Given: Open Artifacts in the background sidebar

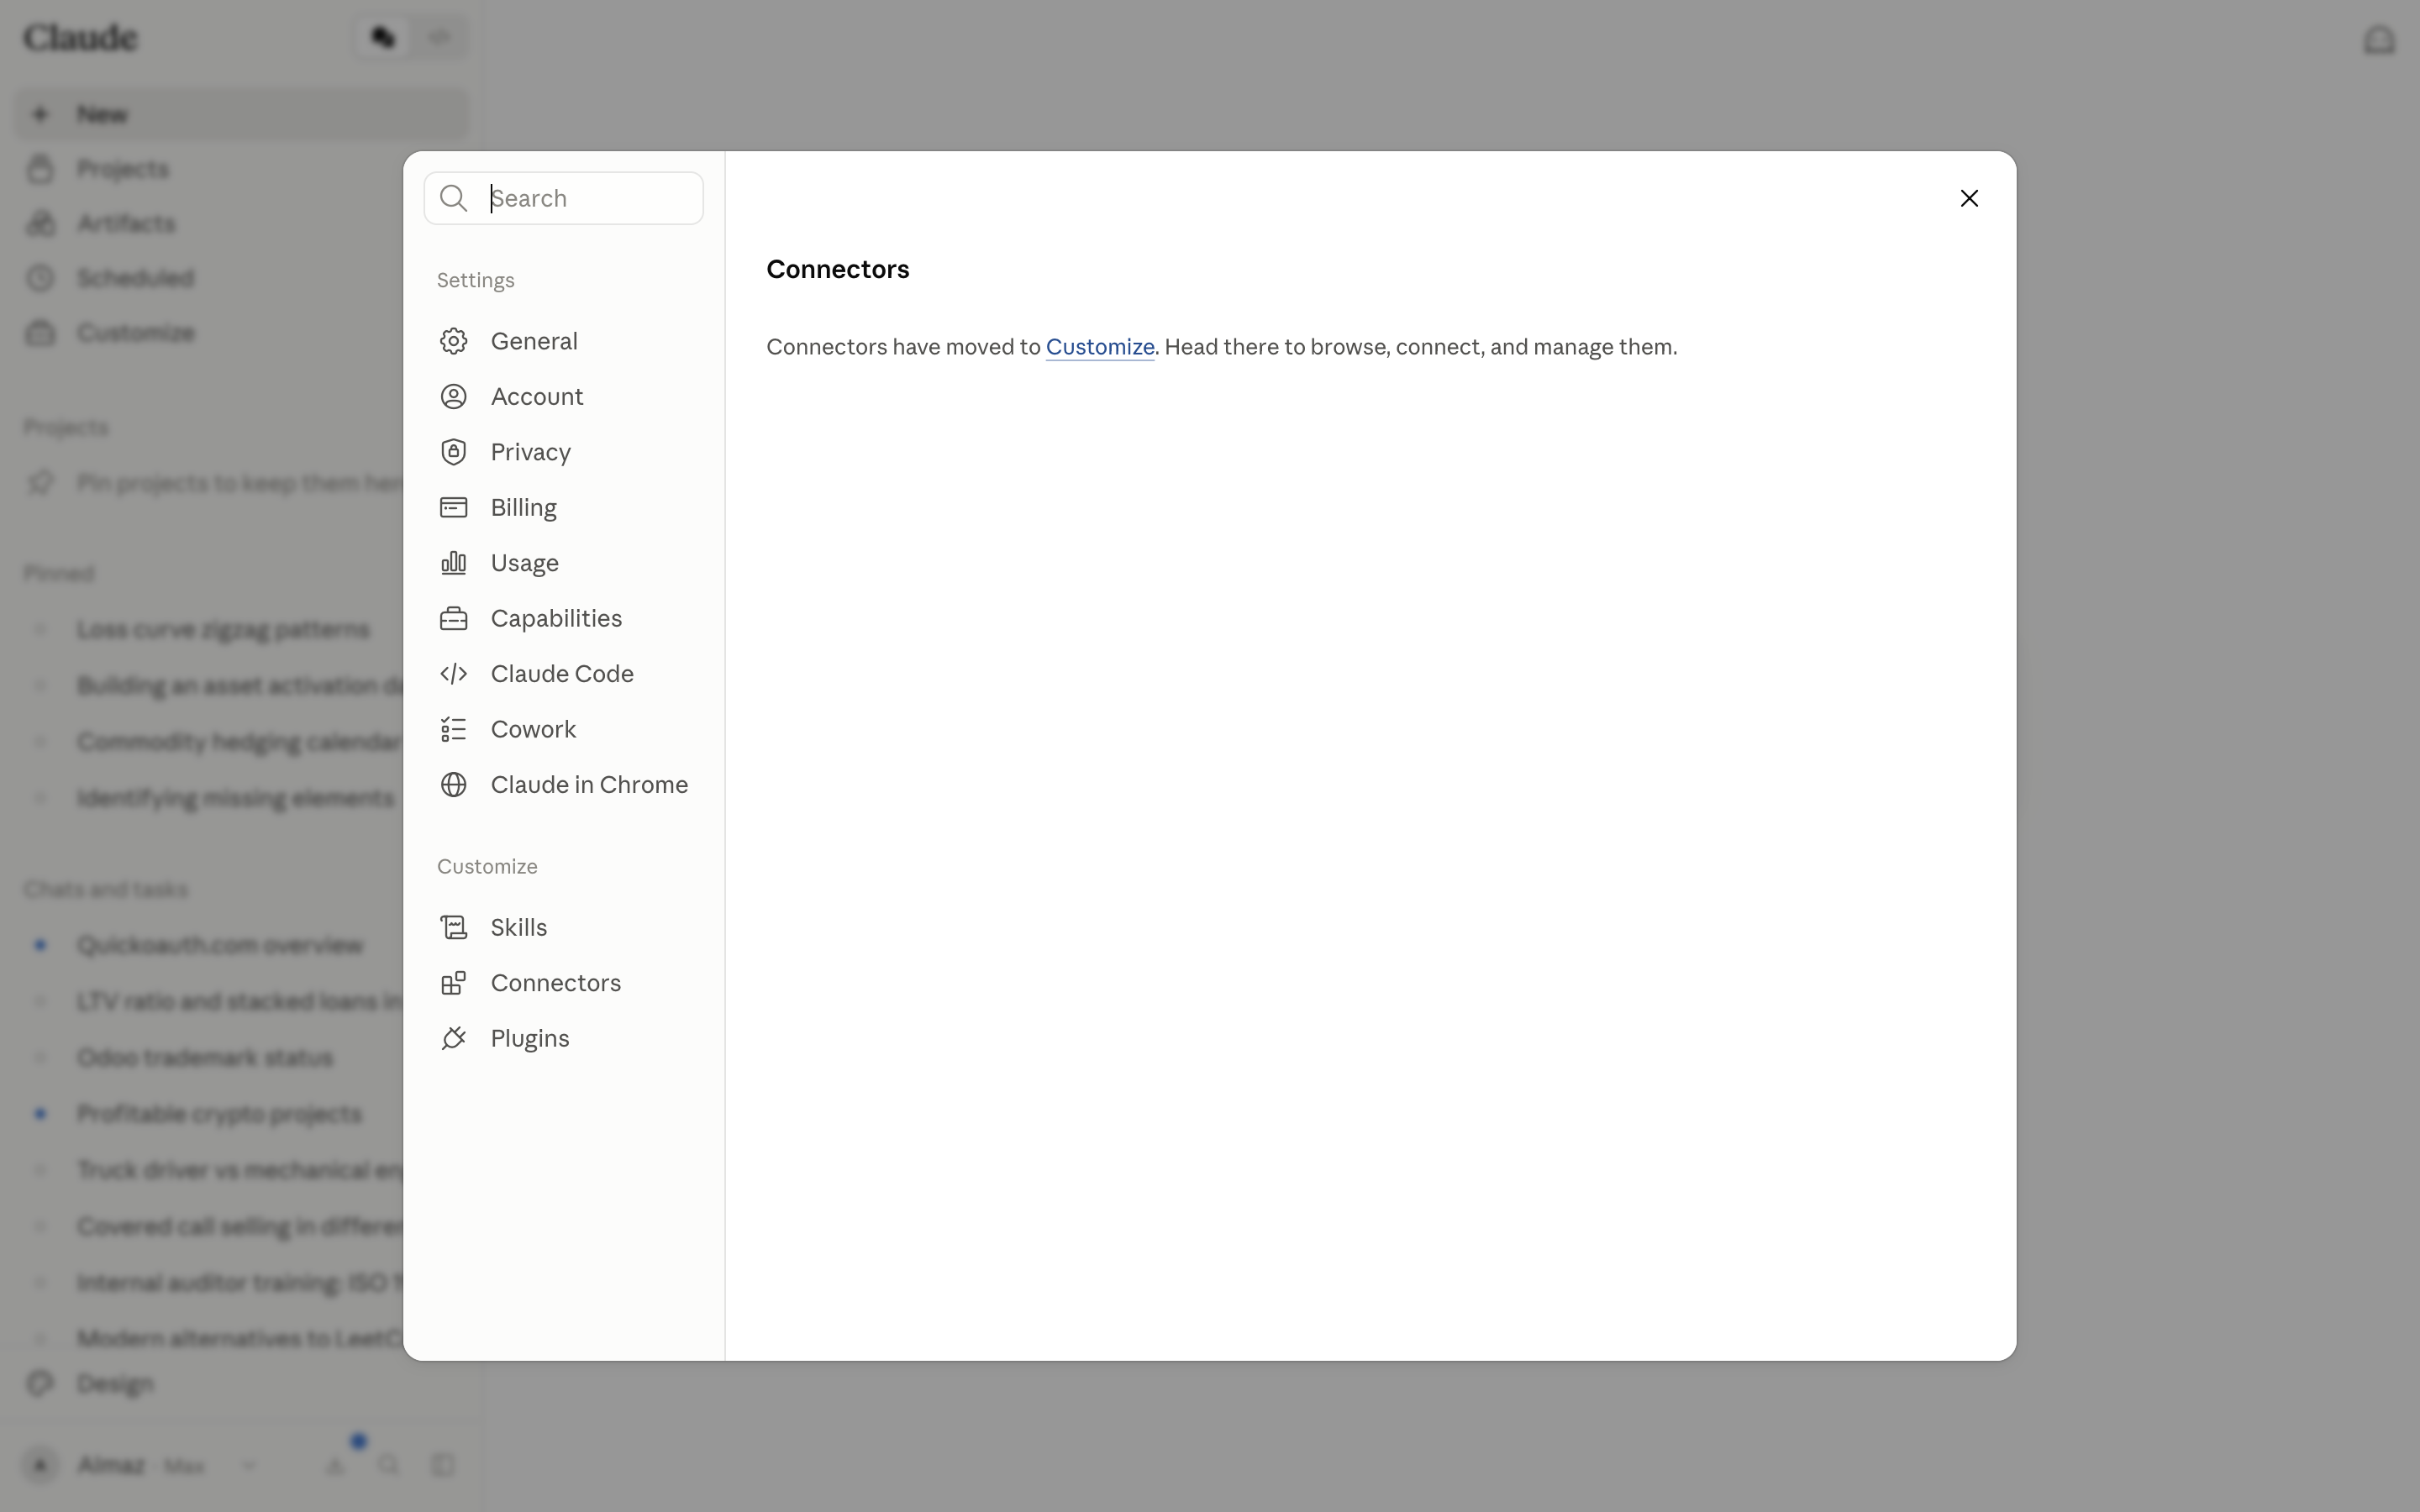Looking at the screenshot, I should point(241,223).
